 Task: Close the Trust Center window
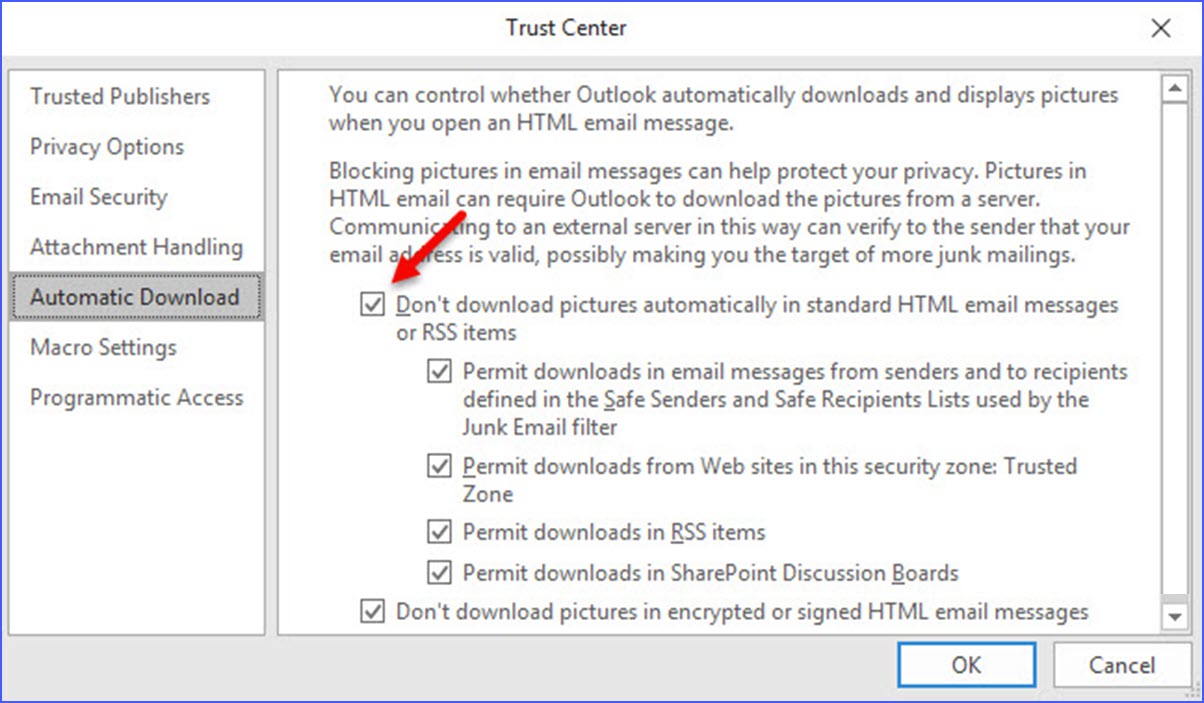tap(1161, 28)
